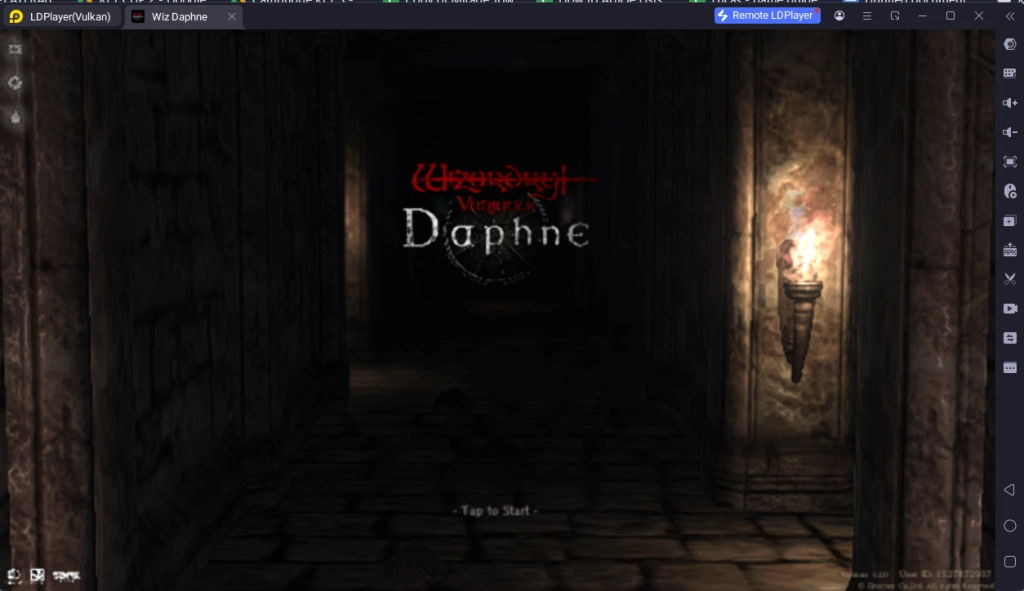The image size is (1024, 591).
Task: Click the volume down icon
Action: 1010,133
